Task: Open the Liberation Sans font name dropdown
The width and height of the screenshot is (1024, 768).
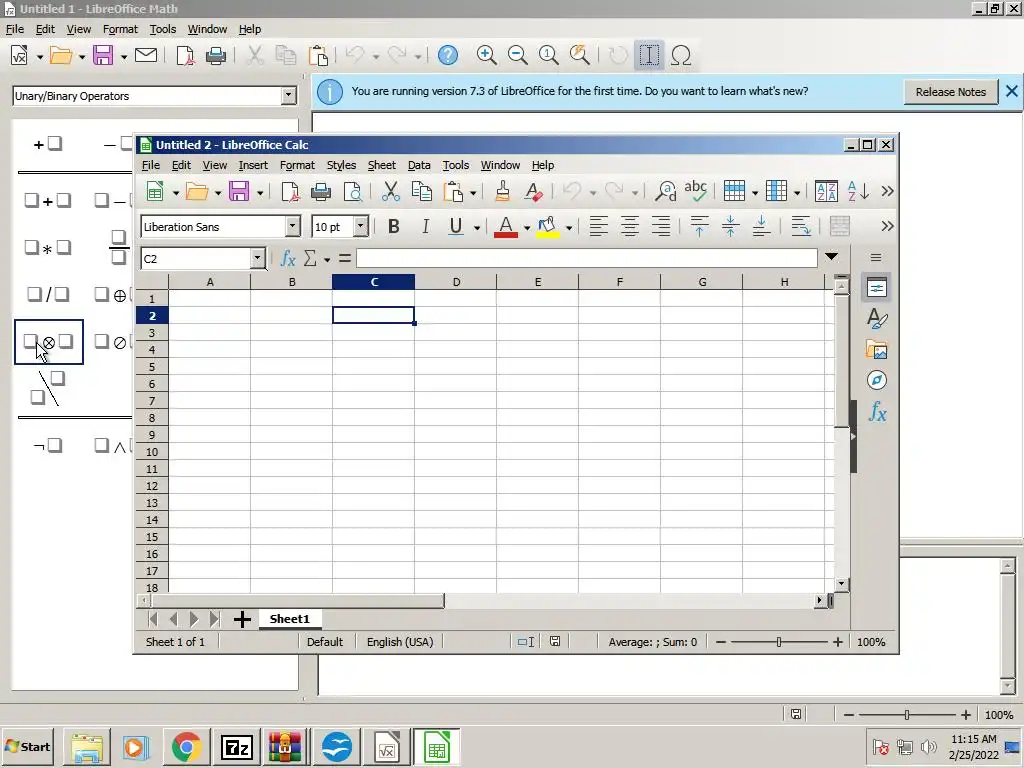Action: coord(293,227)
